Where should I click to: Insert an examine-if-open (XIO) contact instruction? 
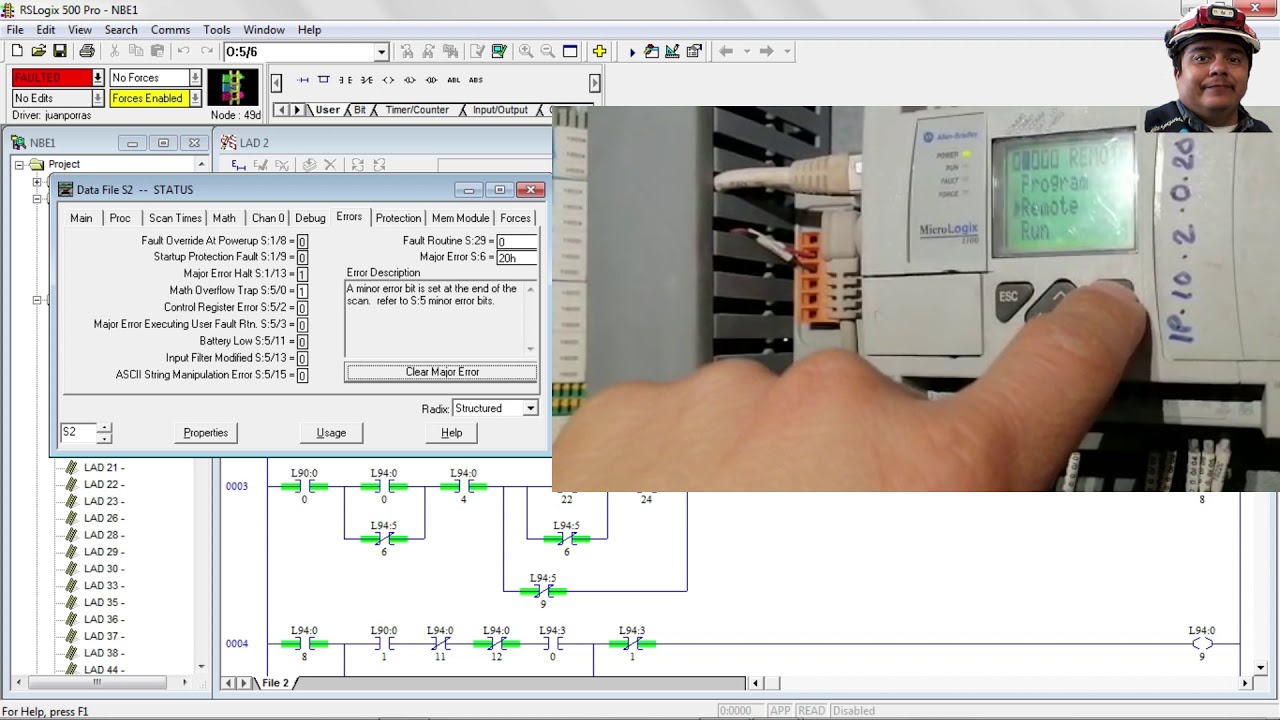366,80
